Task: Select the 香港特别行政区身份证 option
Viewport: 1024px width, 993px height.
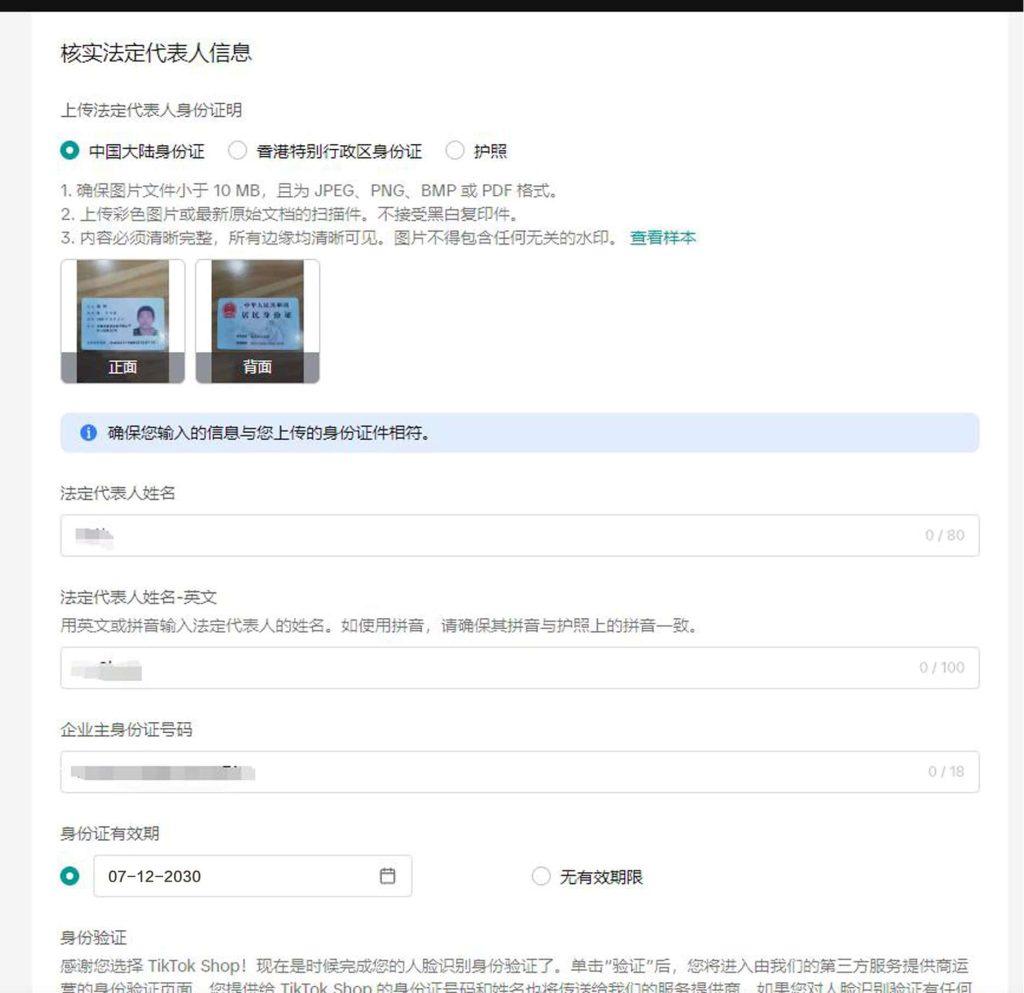Action: point(238,151)
